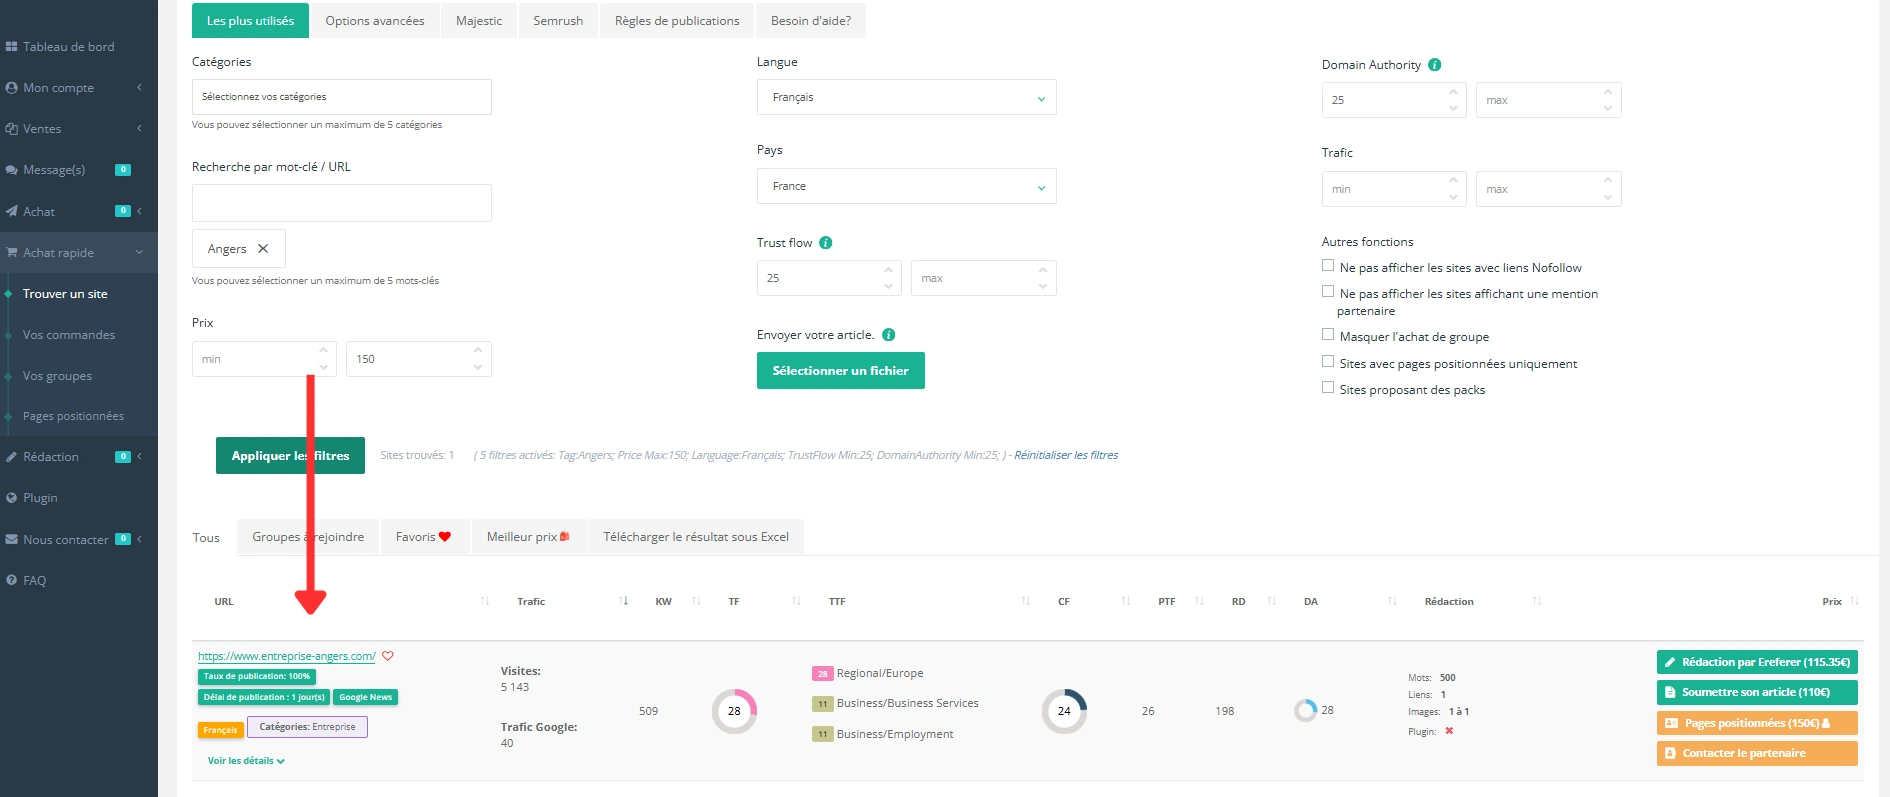
Task: Click the Message(s) chat icon
Action: click(x=12, y=170)
